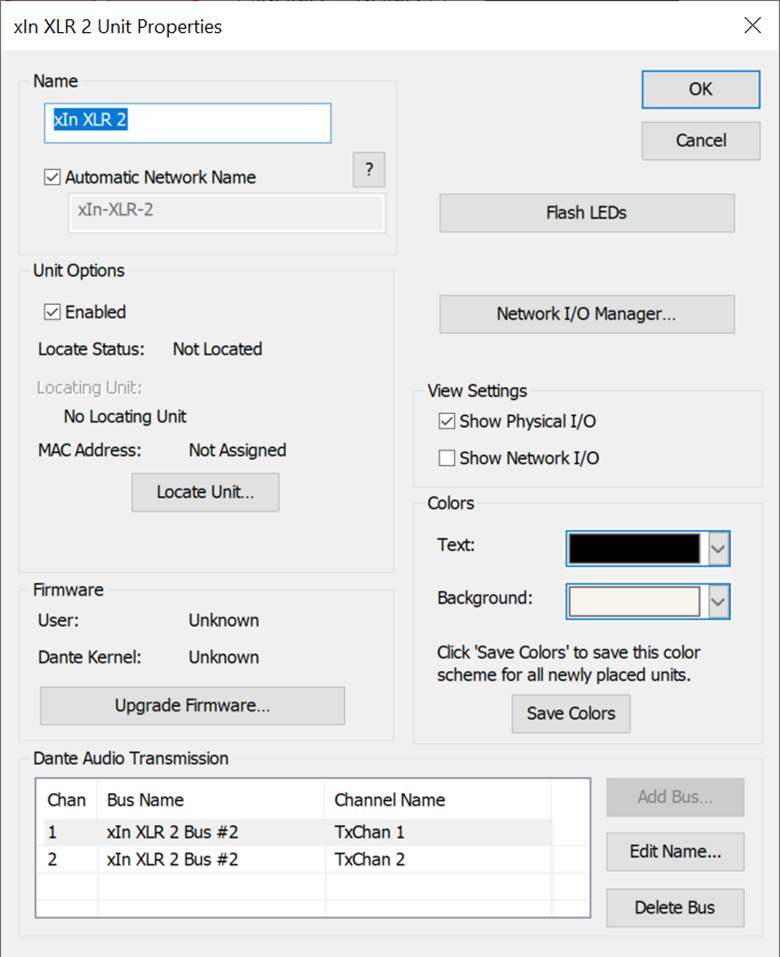This screenshot has height=957, width=780.
Task: Click the Save Colors button
Action: click(x=571, y=713)
